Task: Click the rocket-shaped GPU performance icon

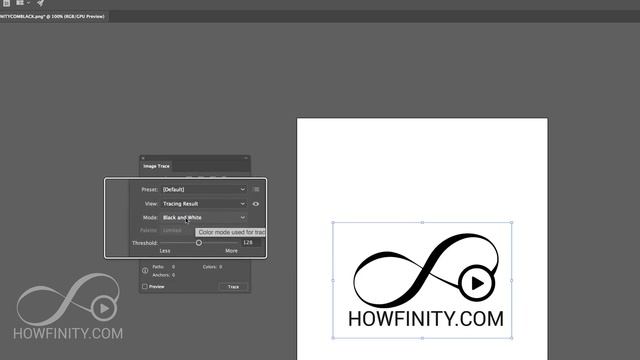Action: click(x=40, y=3)
